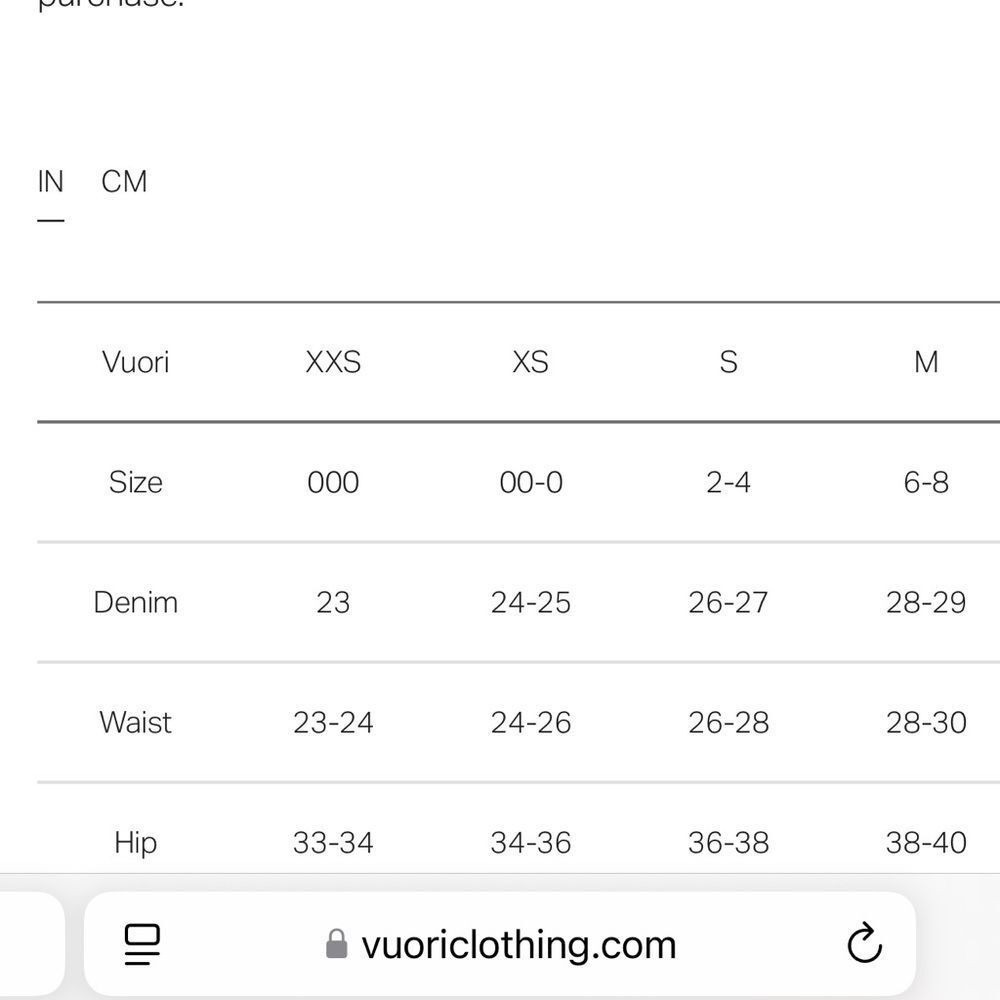Select the IN units tab
This screenshot has height=1000, width=1000.
(x=50, y=182)
